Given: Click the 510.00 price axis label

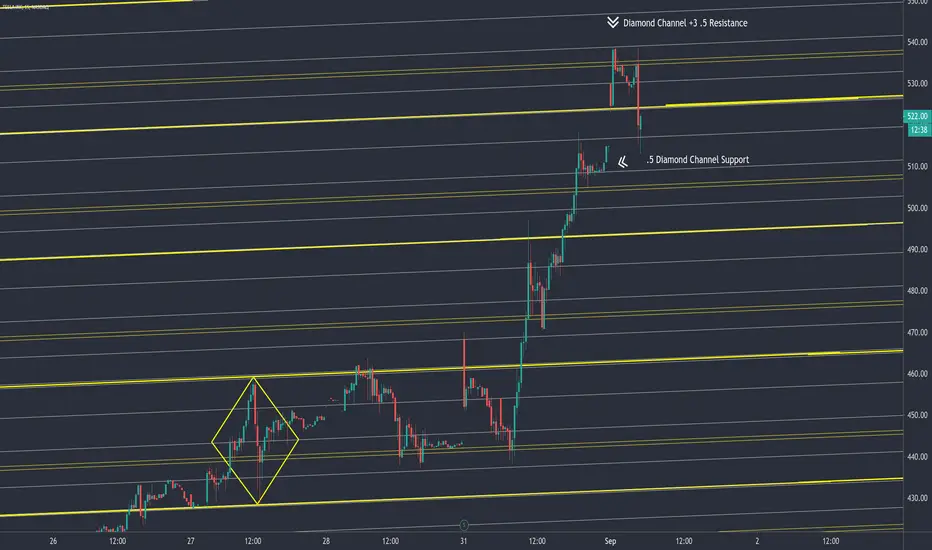Looking at the screenshot, I should (917, 166).
